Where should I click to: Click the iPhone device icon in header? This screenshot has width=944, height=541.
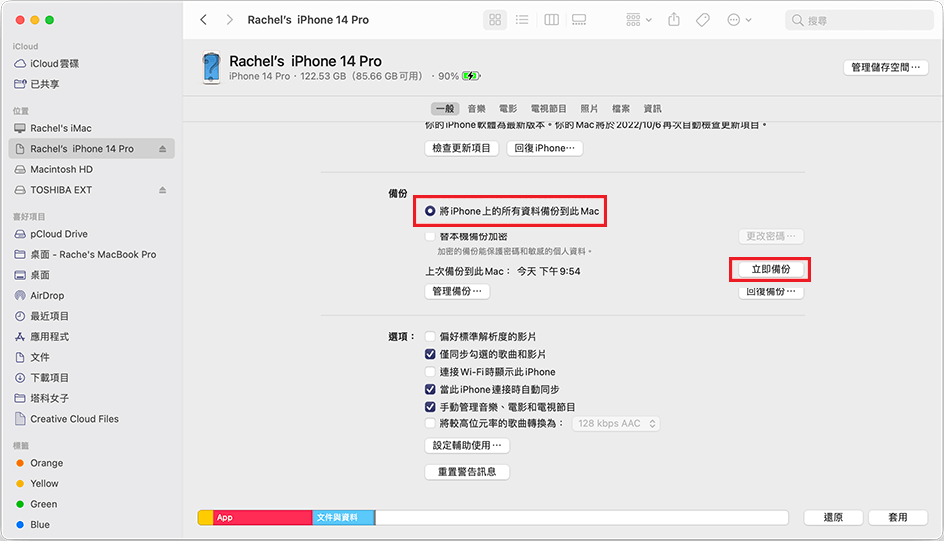[x=211, y=68]
